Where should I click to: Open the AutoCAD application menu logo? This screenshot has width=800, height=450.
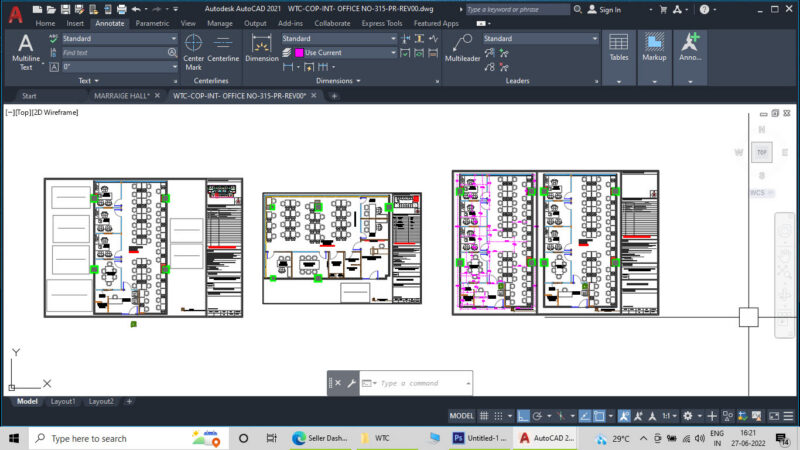click(x=15, y=14)
